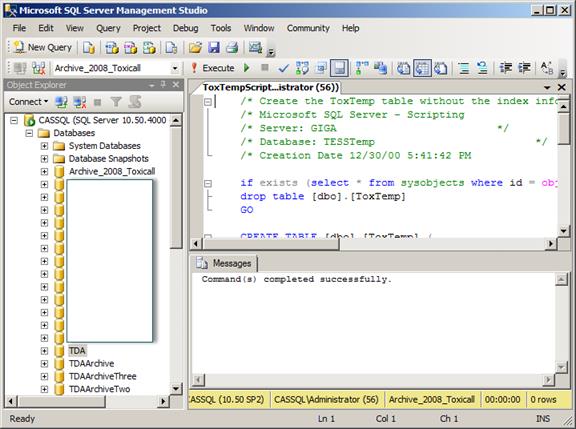
Task: Open a new Database Engine Query
Action: pyautogui.click(x=89, y=48)
